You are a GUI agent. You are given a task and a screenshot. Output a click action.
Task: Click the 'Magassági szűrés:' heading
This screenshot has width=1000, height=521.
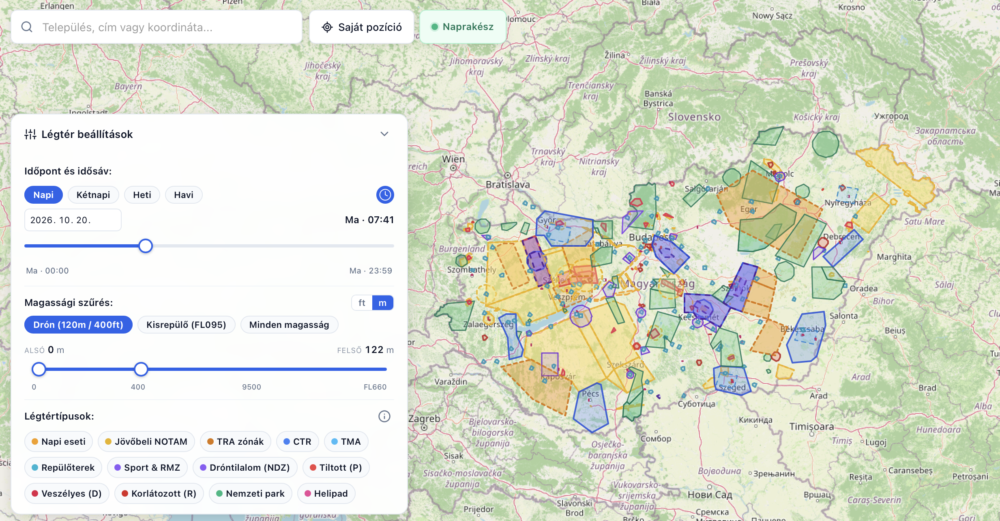coord(68,302)
